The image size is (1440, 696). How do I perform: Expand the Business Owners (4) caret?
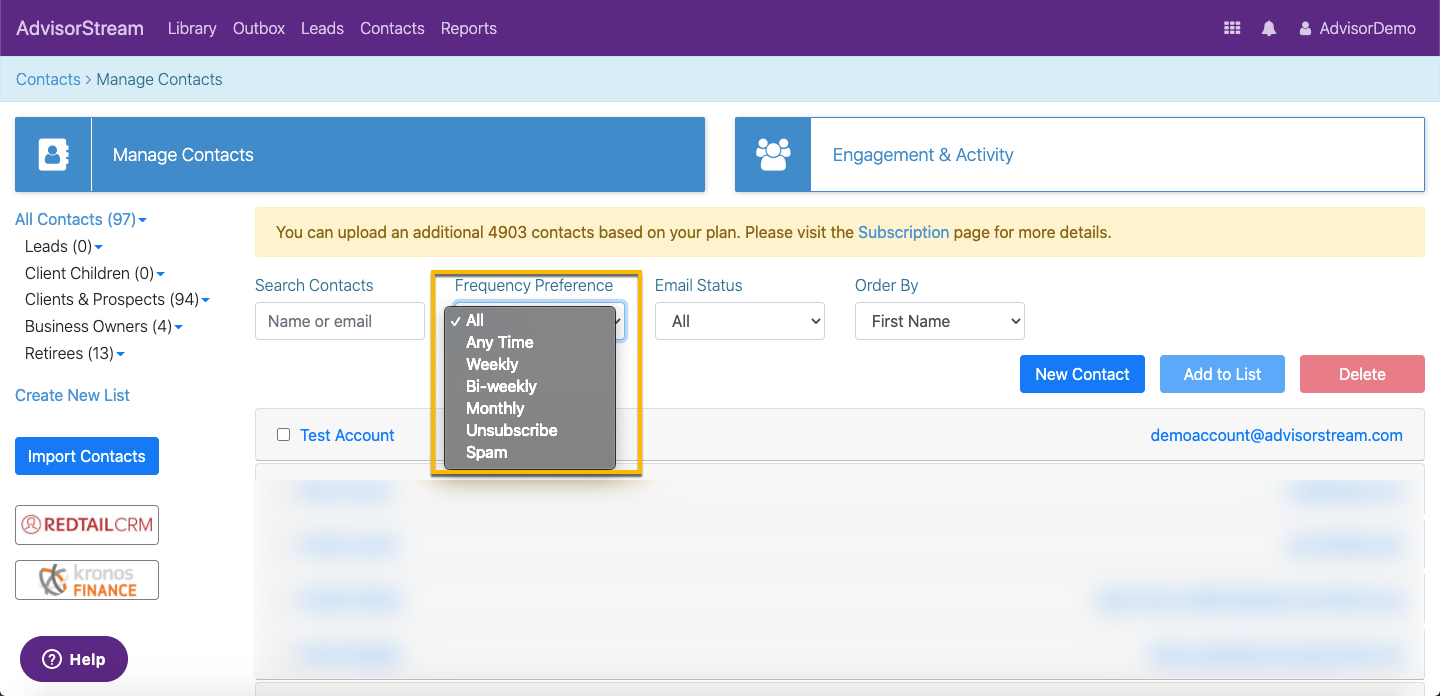(x=178, y=327)
